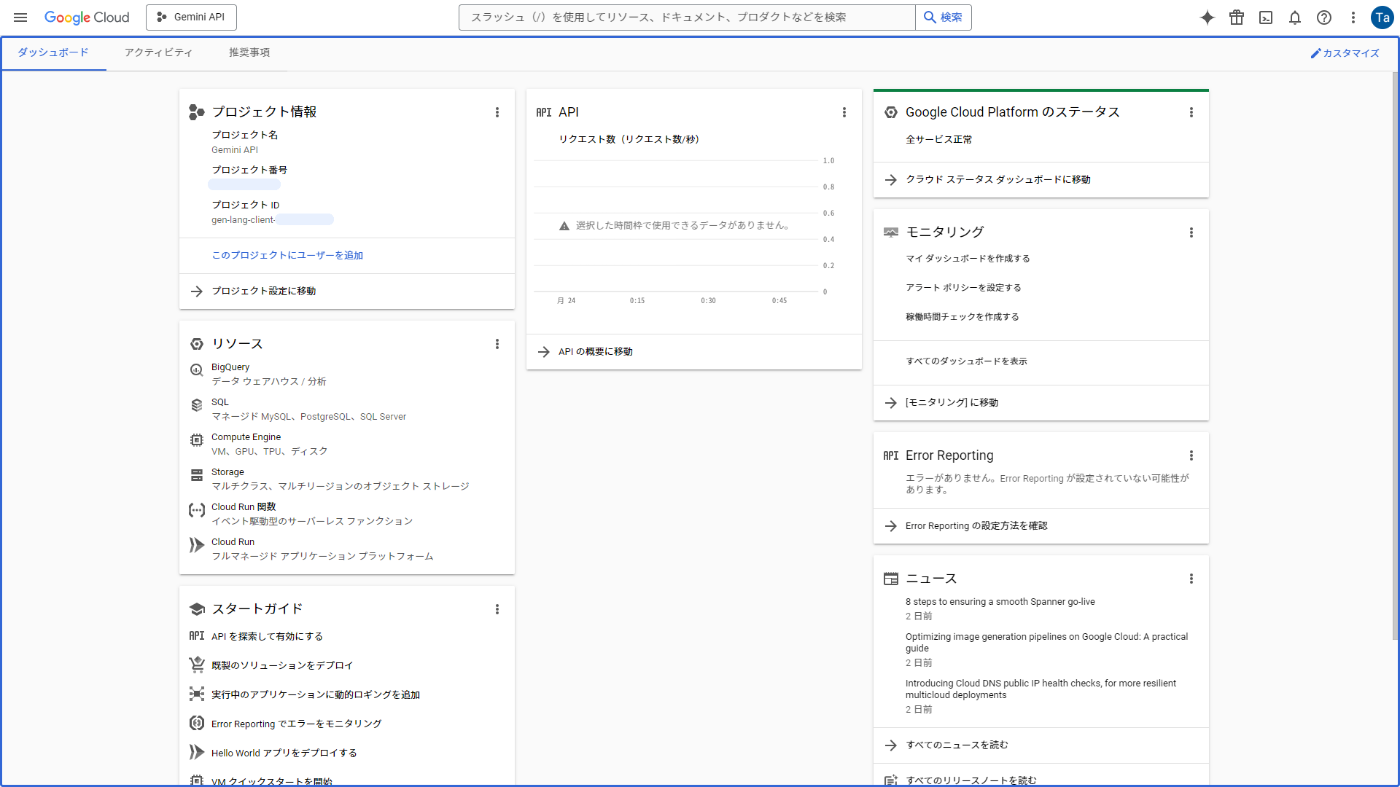Click the Compute Engine chip icon
This screenshot has width=1400, height=787.
[x=197, y=440]
